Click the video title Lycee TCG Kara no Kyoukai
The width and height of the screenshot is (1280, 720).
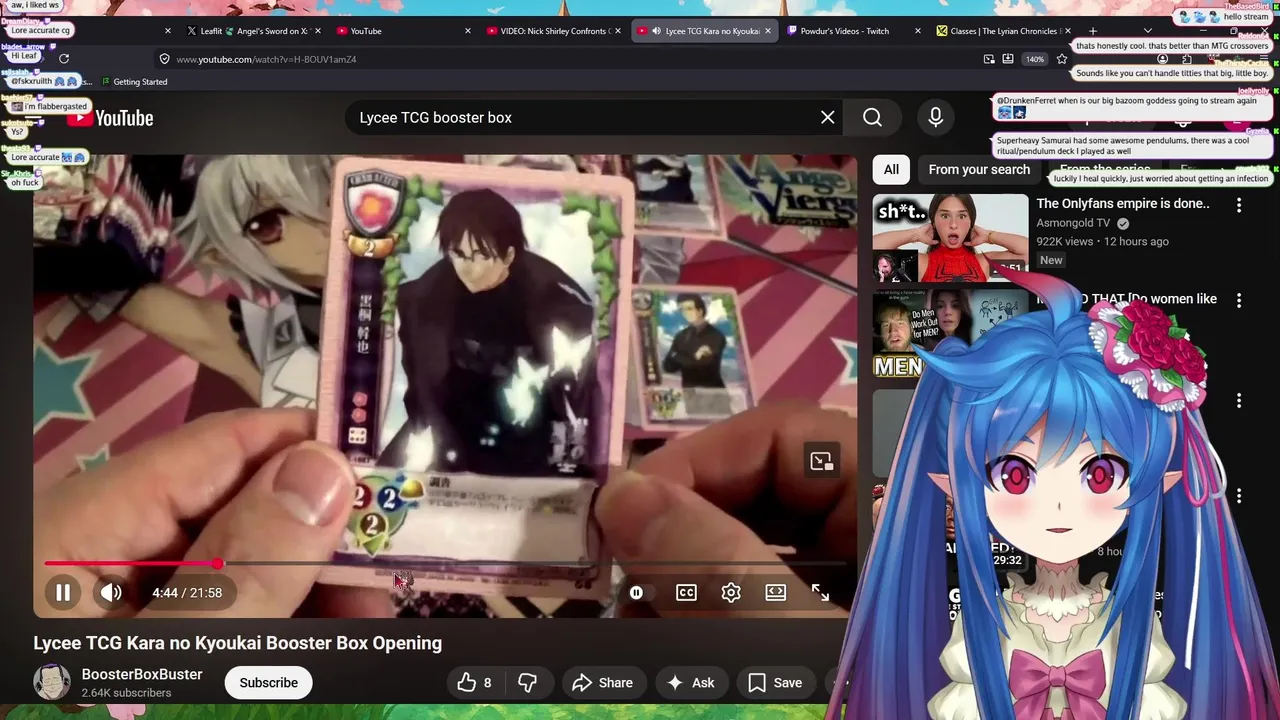[237, 643]
